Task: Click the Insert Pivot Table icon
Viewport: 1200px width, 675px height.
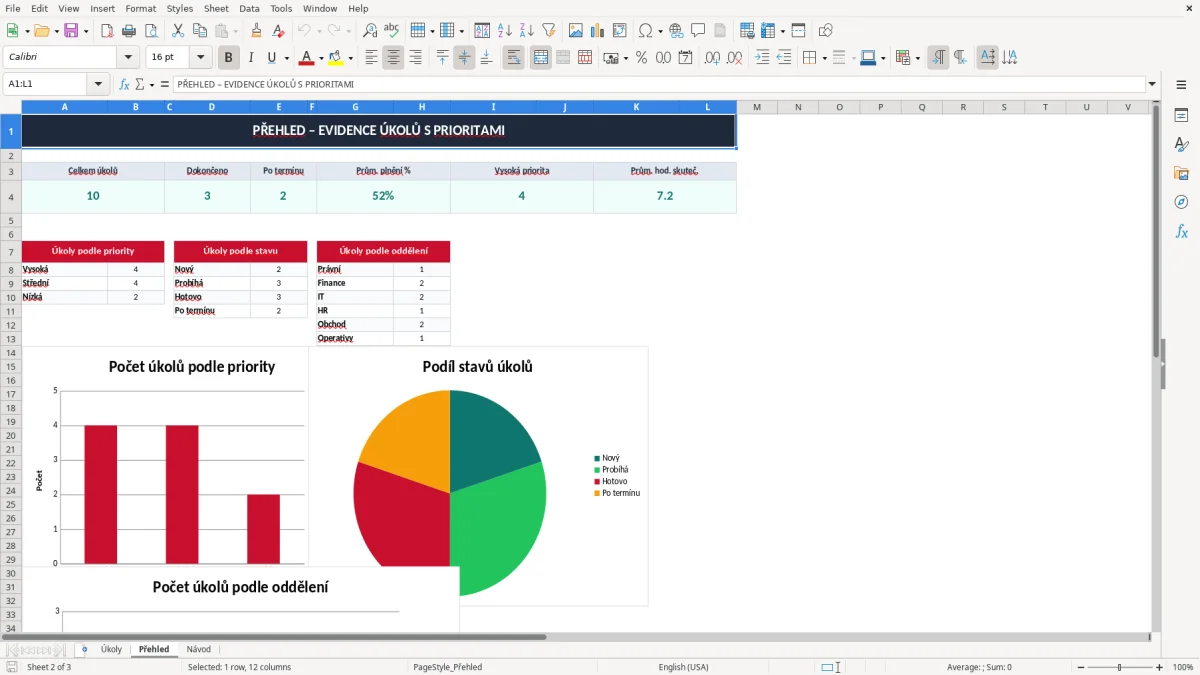Action: point(620,31)
